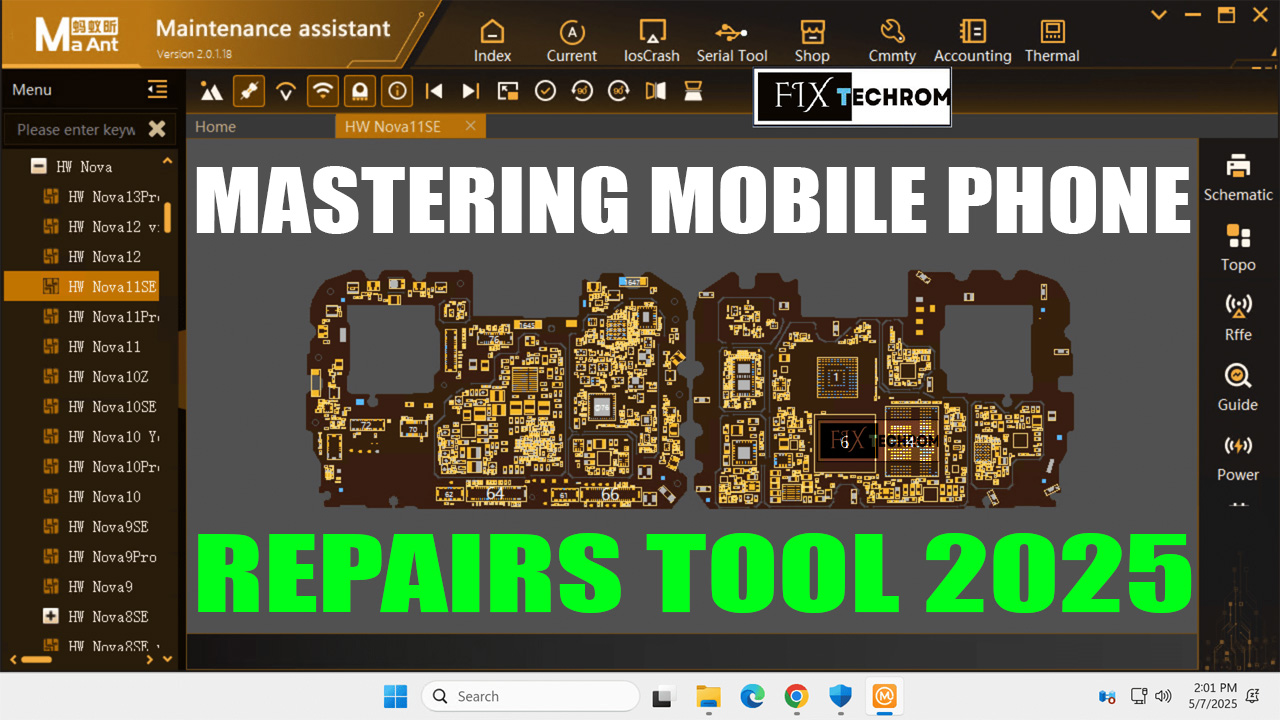Open the Thermal imaging module
The height and width of the screenshot is (720, 1280).
pos(1052,41)
